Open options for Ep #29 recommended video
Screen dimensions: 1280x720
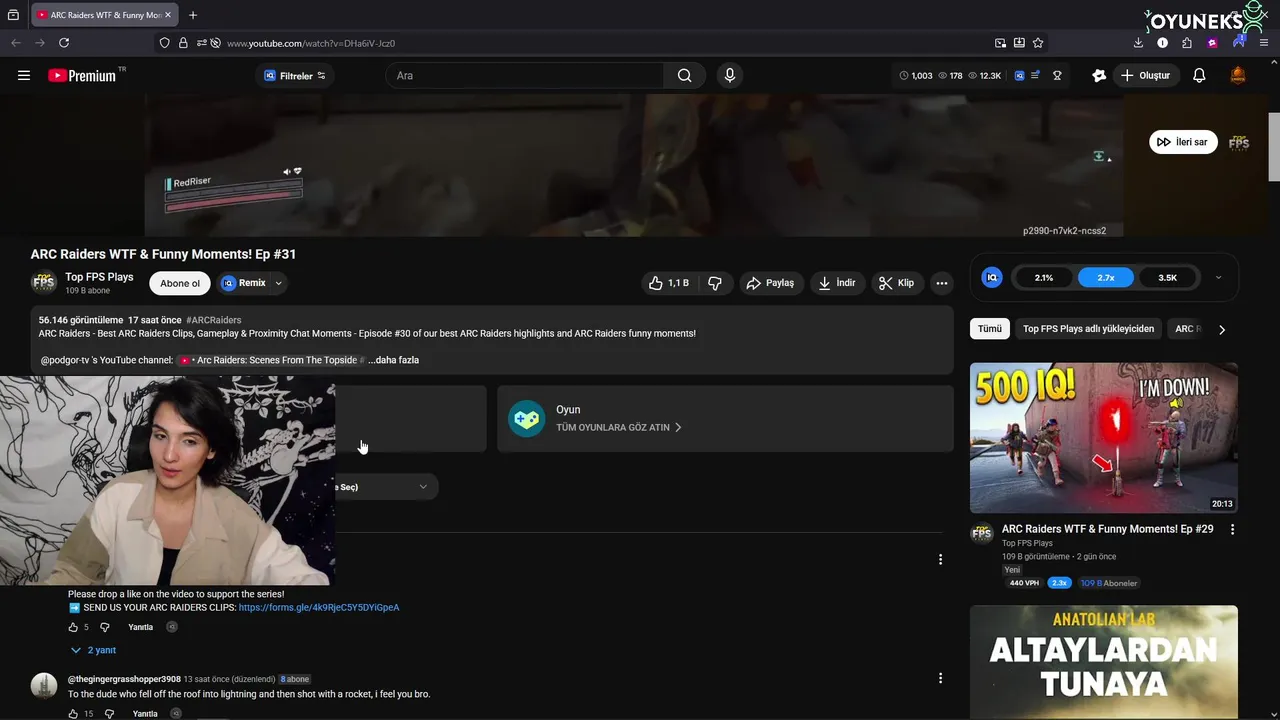click(1232, 529)
